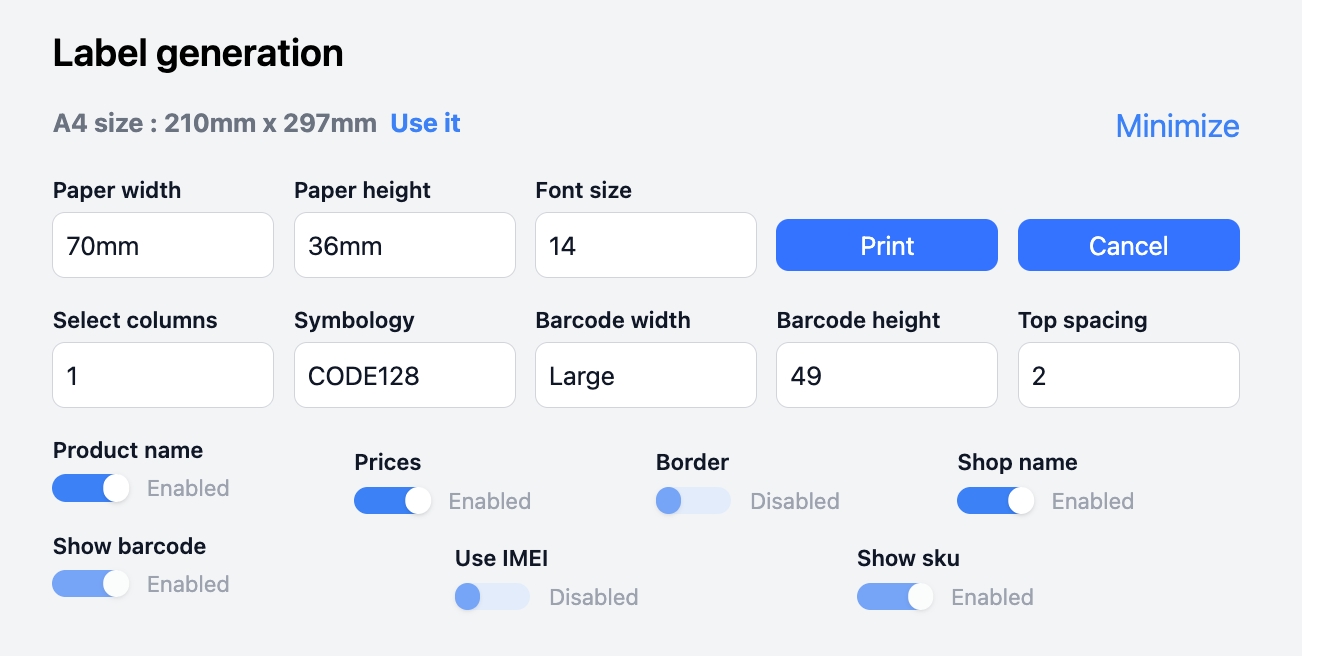Viewport: 1326px width, 656px height.
Task: Focus the Paper height field showing 36mm
Action: pyautogui.click(x=404, y=245)
